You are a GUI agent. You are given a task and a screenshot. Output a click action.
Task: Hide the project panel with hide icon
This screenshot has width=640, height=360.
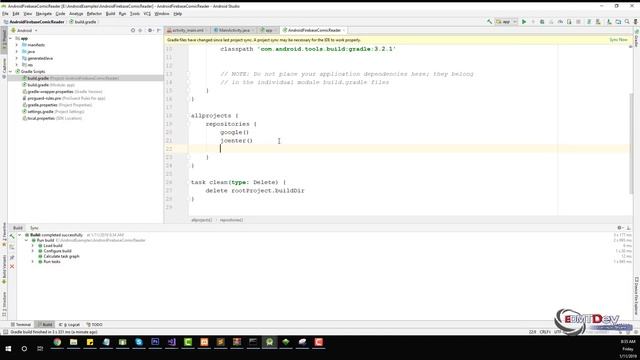tap(159, 30)
